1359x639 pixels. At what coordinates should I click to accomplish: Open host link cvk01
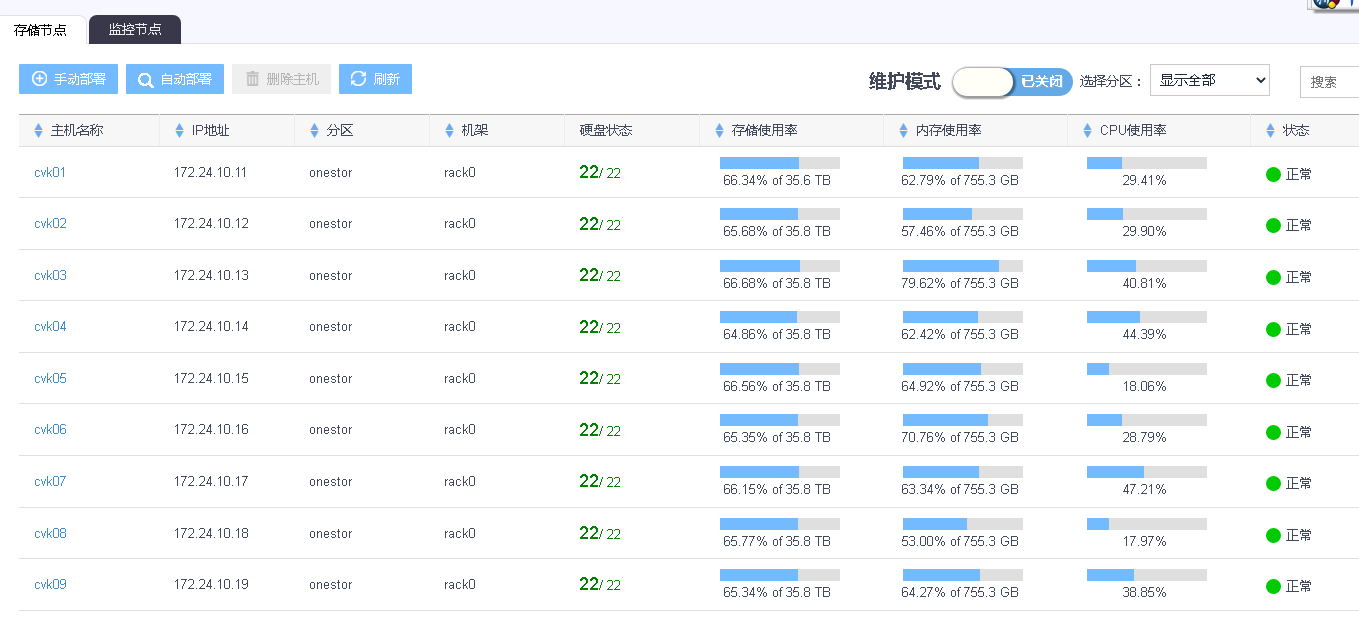(x=50, y=172)
